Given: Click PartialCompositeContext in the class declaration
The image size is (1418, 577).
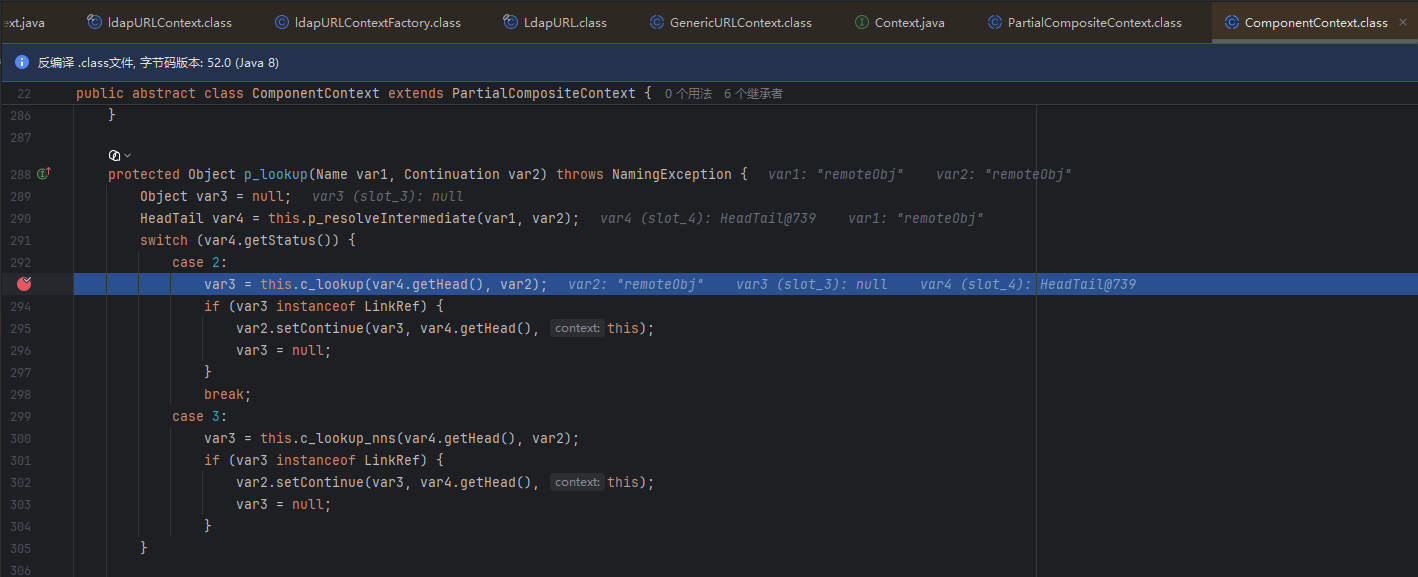Looking at the screenshot, I should [x=544, y=93].
